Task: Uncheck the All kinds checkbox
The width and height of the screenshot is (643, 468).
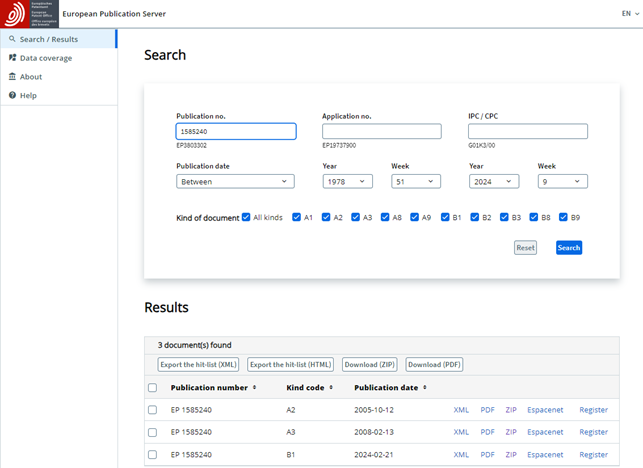Action: [246, 217]
